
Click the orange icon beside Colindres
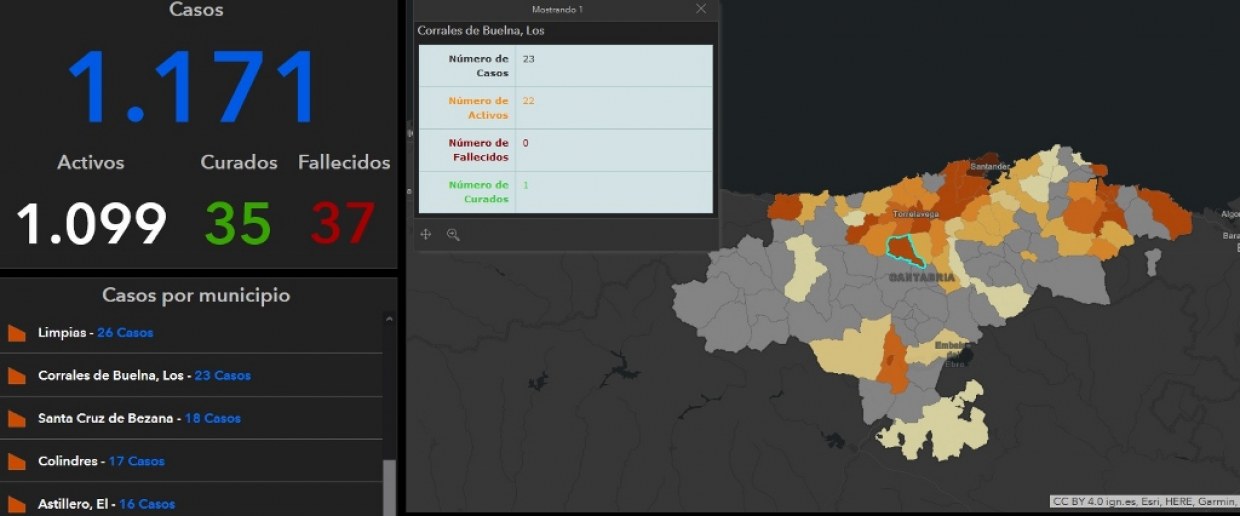tap(17, 462)
